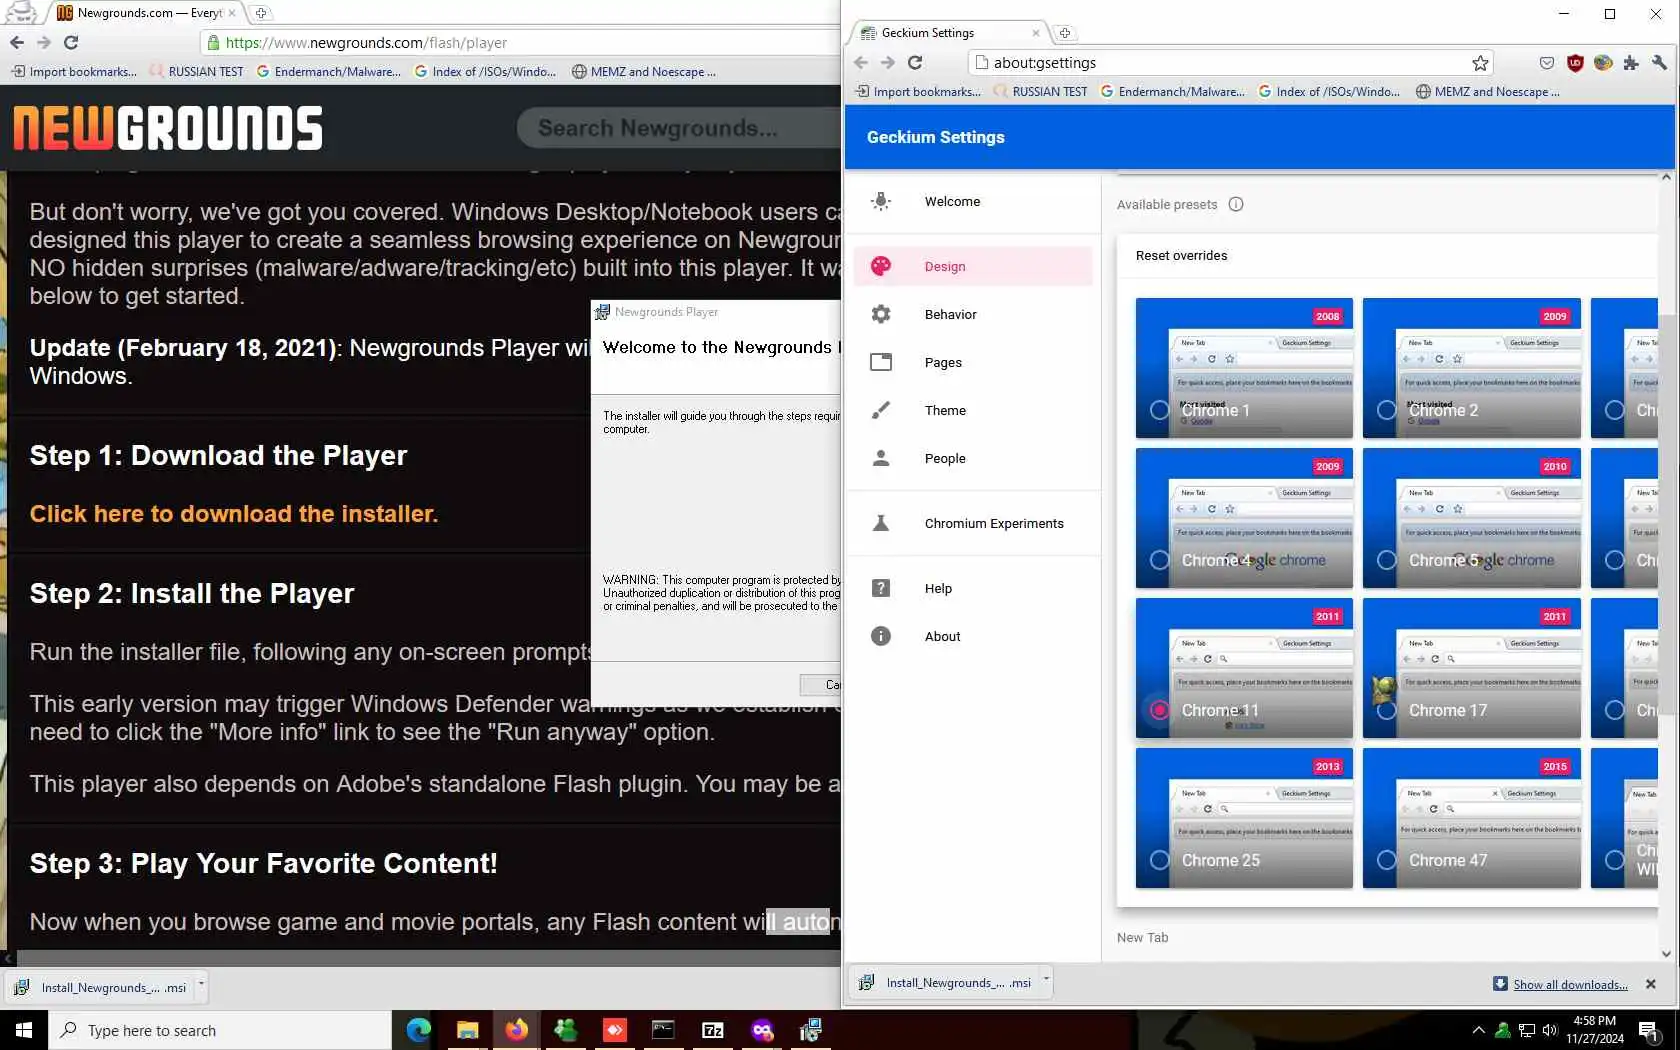
Task: Go forward in the Newgrounds window
Action: (x=44, y=42)
